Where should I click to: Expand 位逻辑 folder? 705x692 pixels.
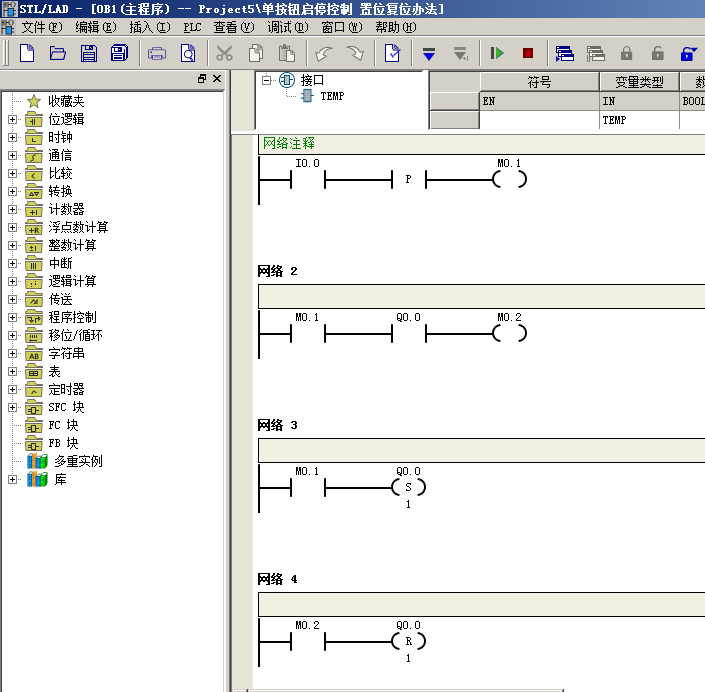point(13,120)
